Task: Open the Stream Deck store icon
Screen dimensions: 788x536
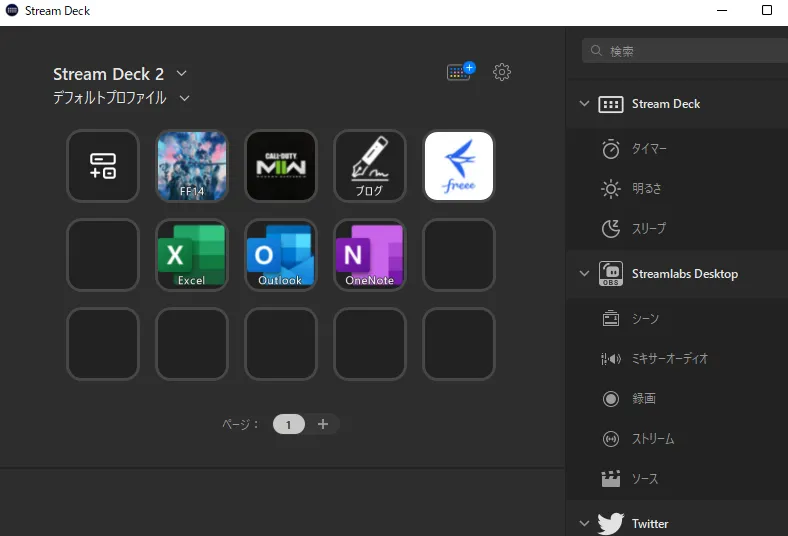Action: (460, 71)
